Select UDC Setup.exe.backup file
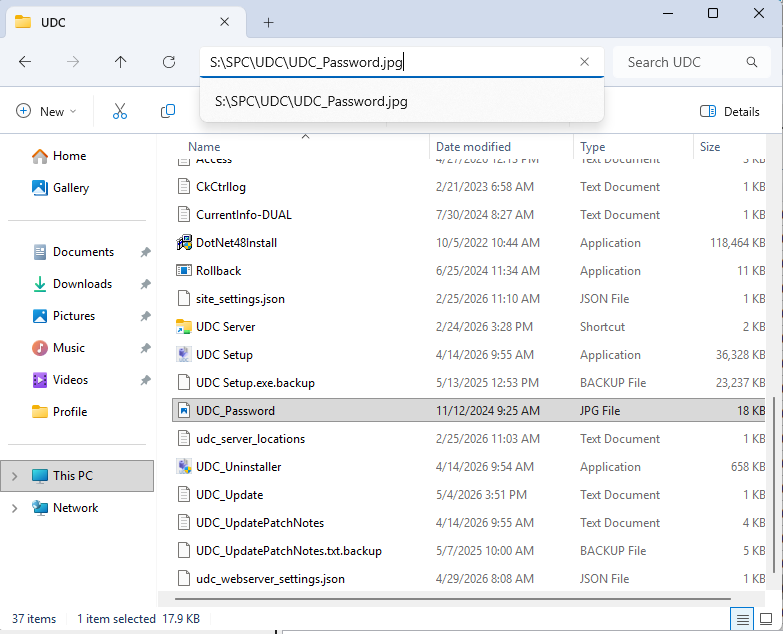The height and width of the screenshot is (634, 783). [255, 382]
